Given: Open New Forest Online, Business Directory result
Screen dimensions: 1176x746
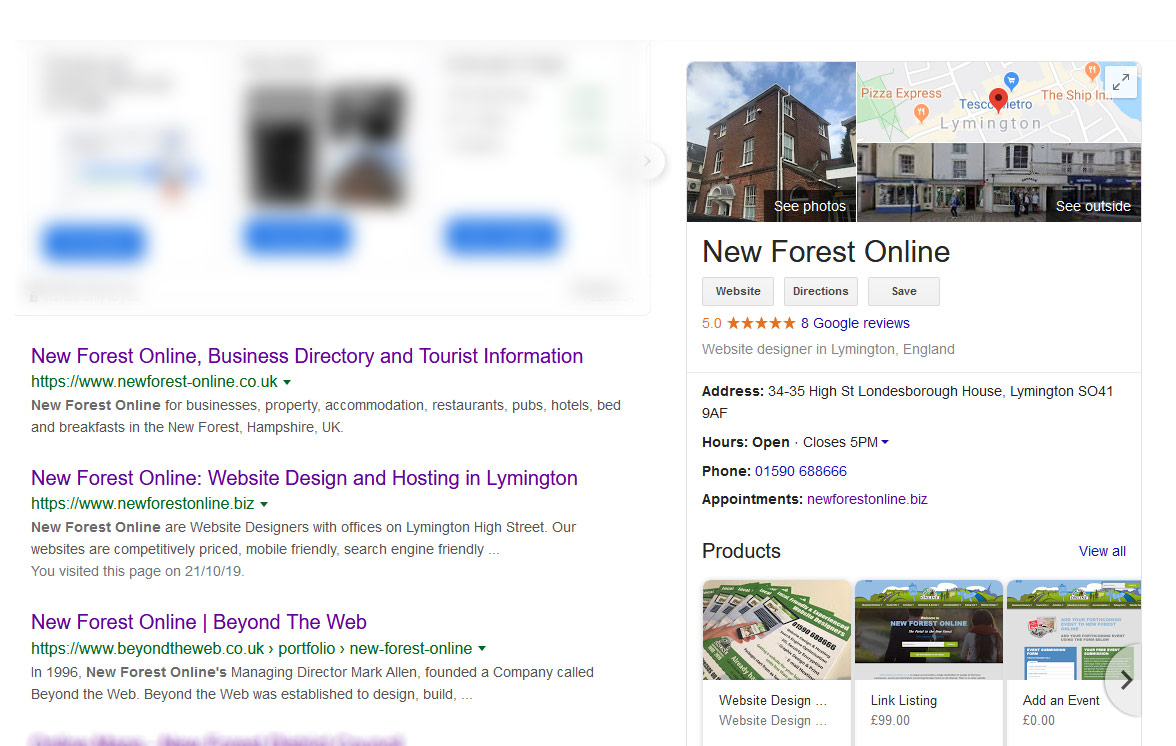Looking at the screenshot, I should pos(307,356).
